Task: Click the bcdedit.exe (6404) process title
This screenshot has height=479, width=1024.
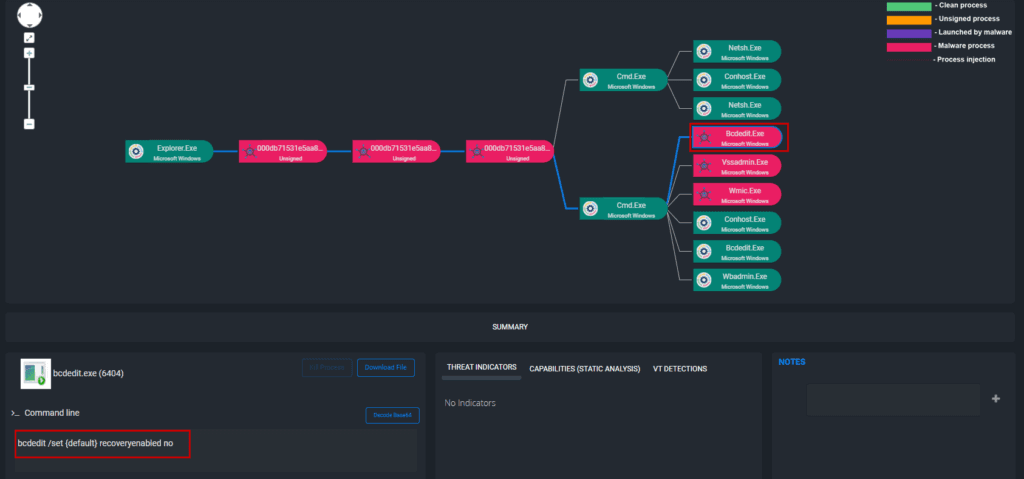Action: click(x=88, y=374)
